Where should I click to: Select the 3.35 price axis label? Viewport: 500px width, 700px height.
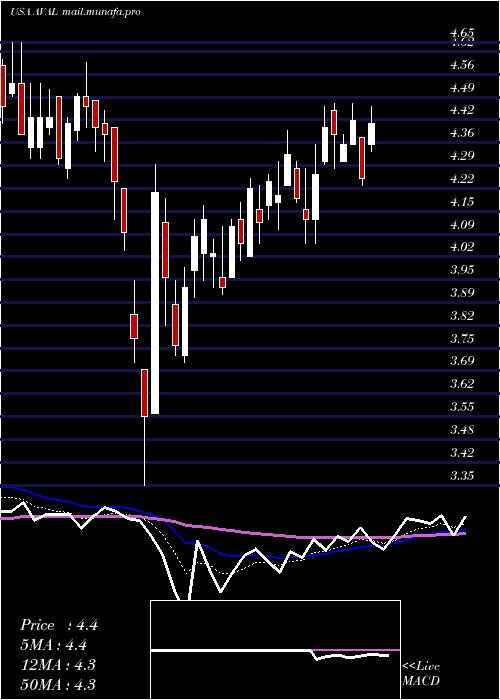pyautogui.click(x=462, y=476)
